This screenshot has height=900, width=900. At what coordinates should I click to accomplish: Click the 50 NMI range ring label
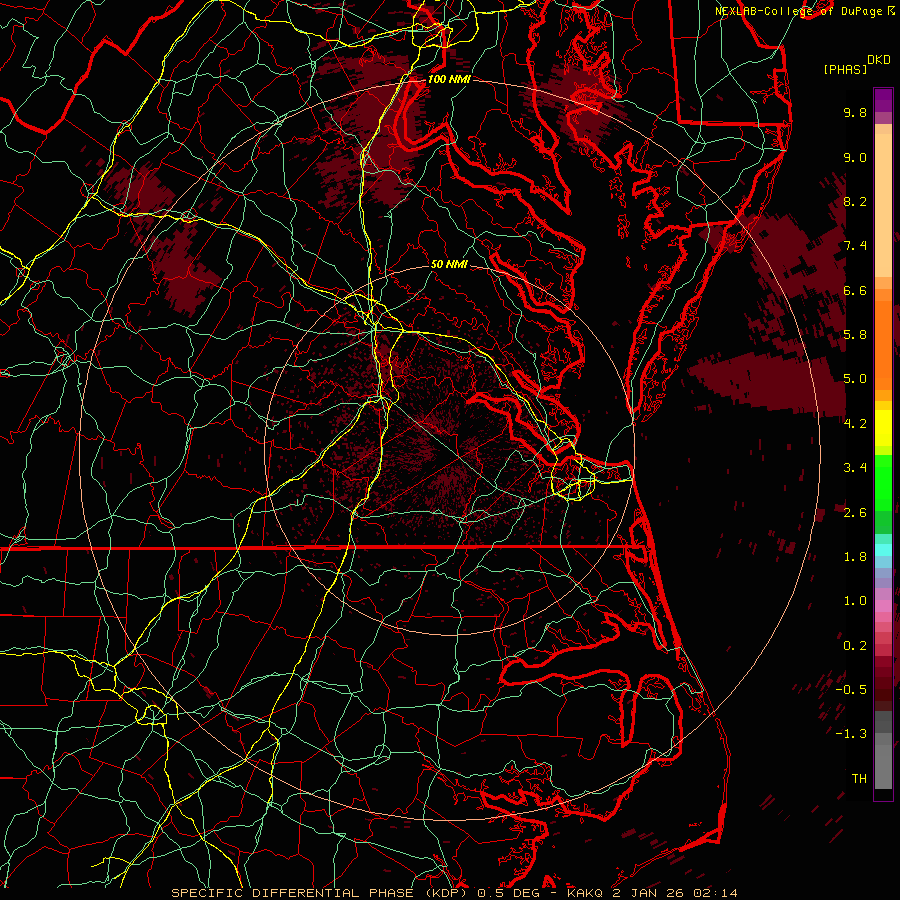[x=449, y=265]
